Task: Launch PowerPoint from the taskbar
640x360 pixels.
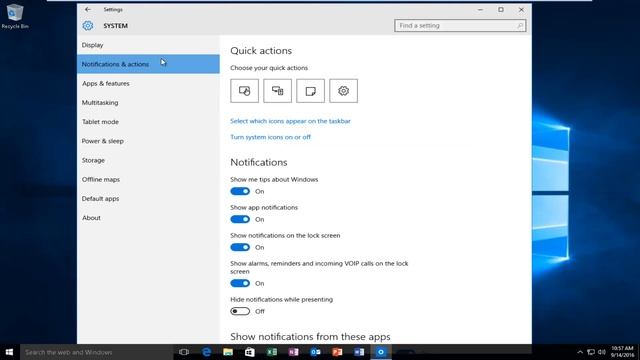Action: (337, 352)
